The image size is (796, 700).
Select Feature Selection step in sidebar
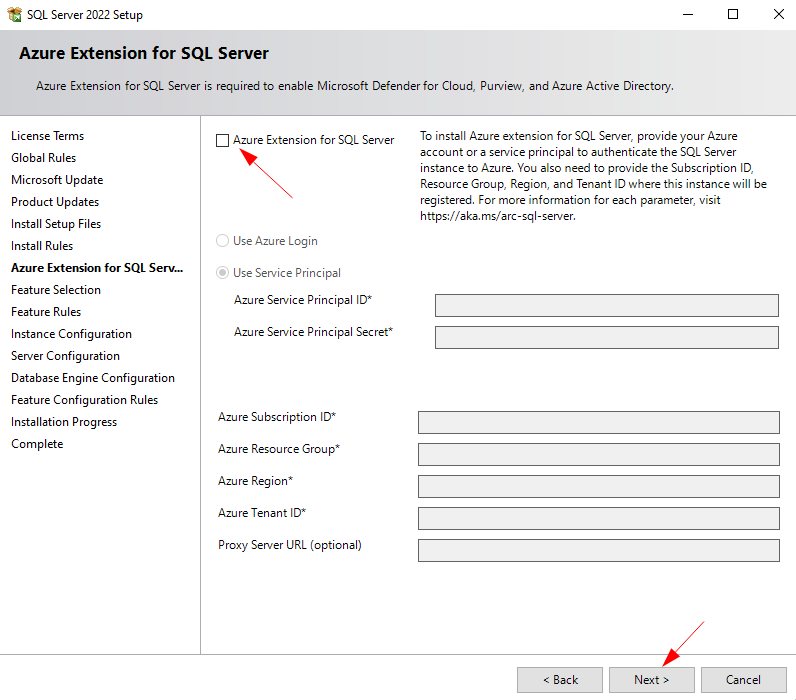(56, 290)
